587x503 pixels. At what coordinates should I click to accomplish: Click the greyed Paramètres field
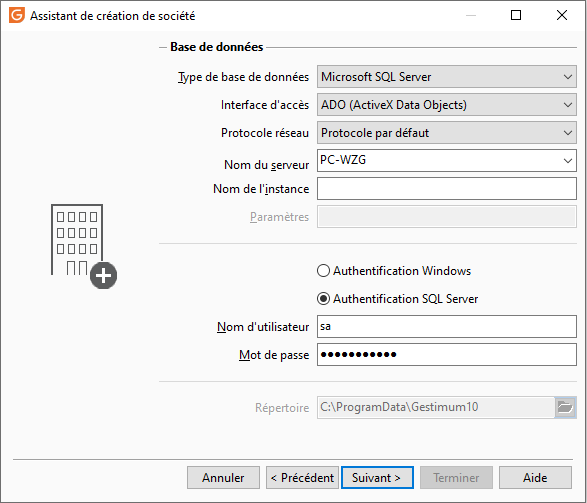pos(447,217)
